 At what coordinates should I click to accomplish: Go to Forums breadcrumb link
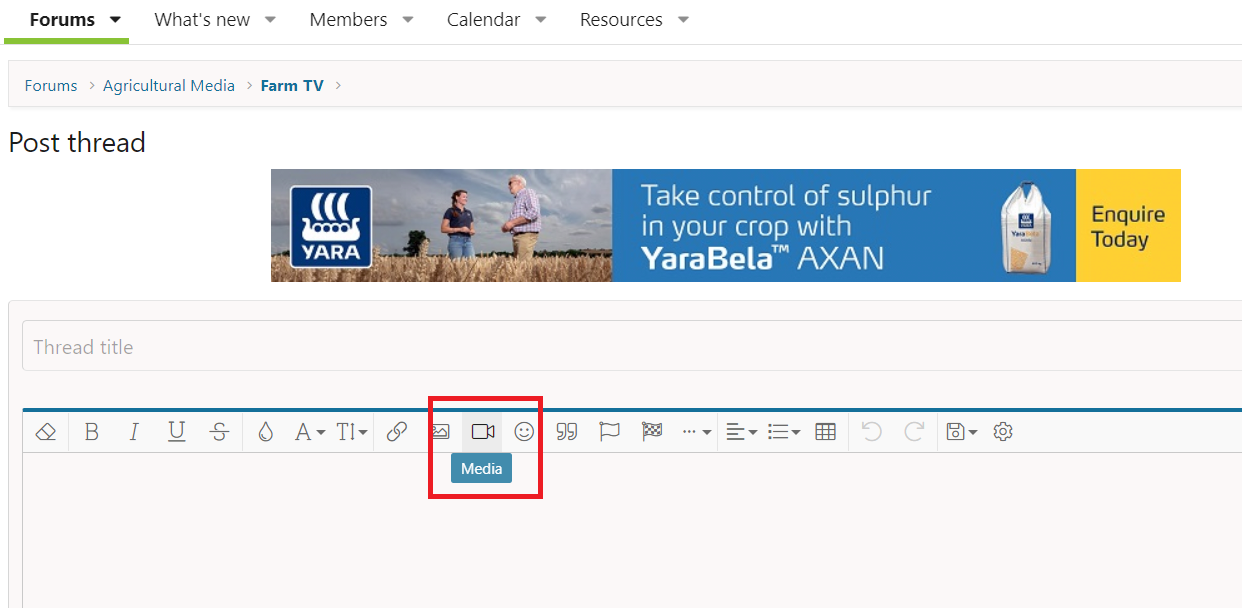(51, 86)
